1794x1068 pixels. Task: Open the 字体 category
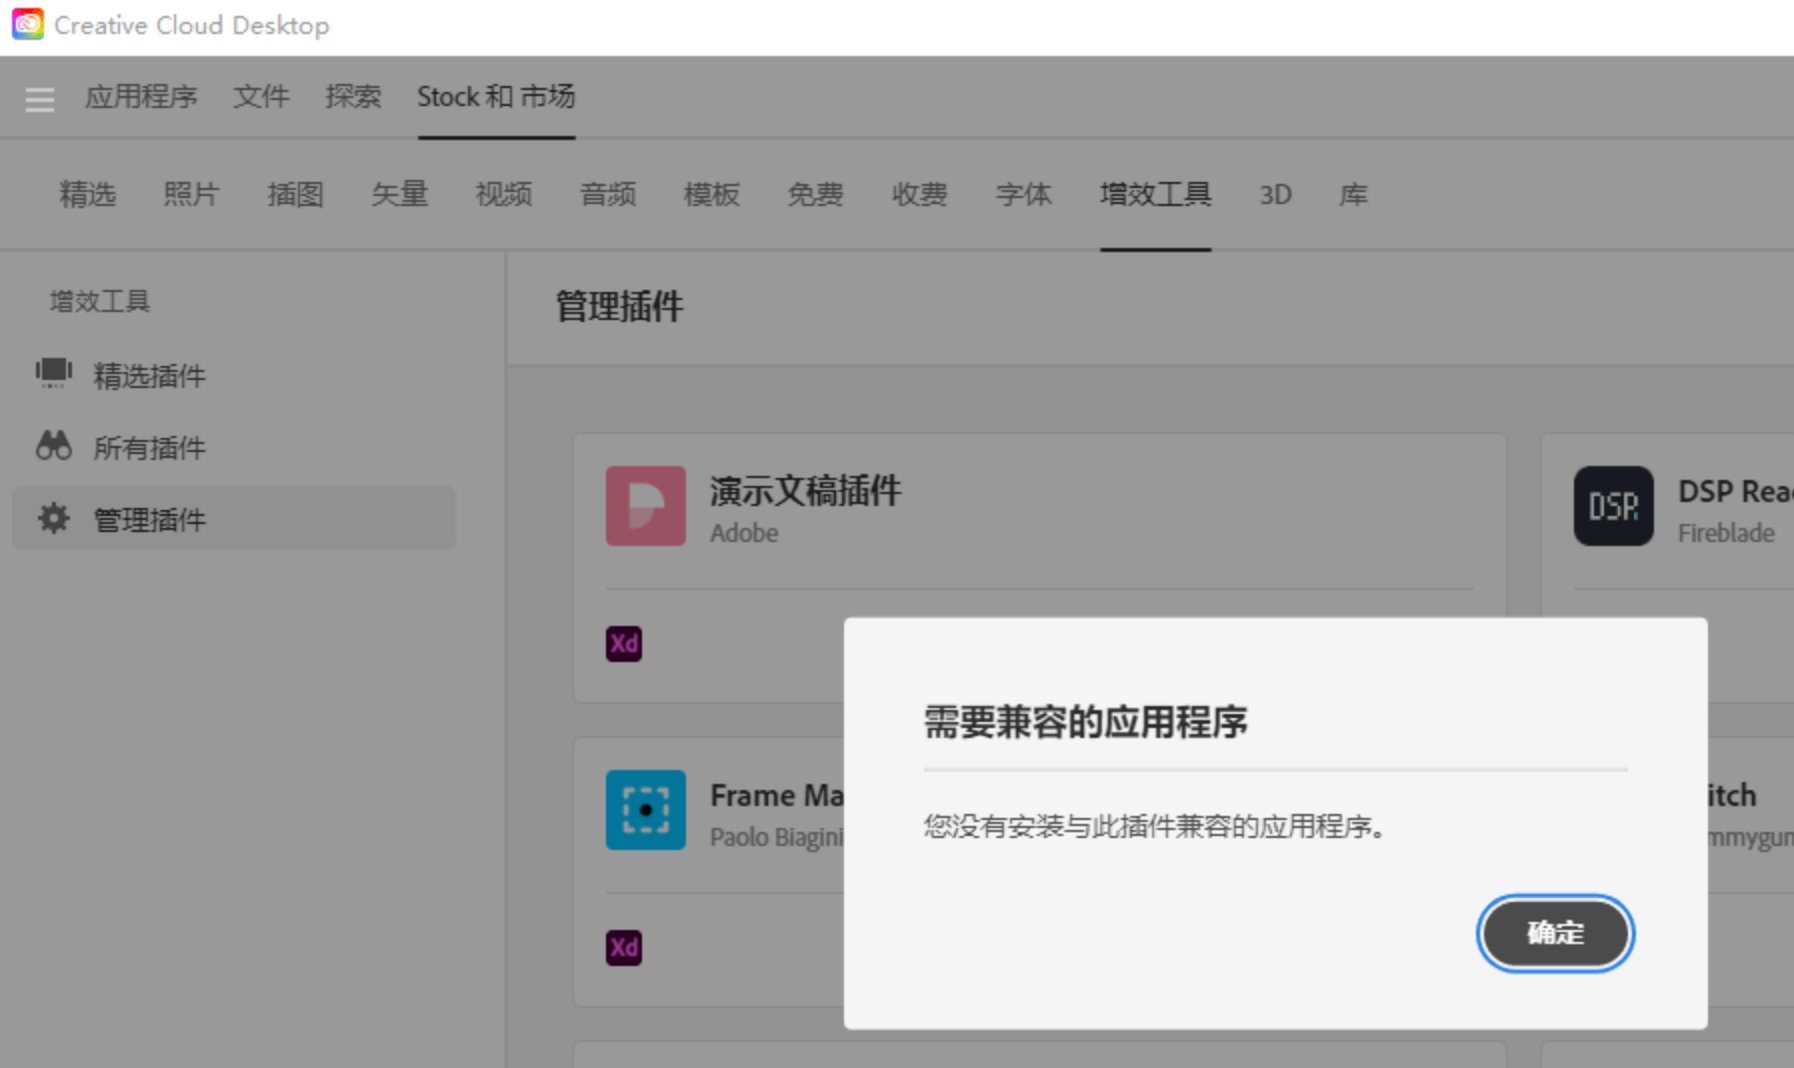(1024, 195)
